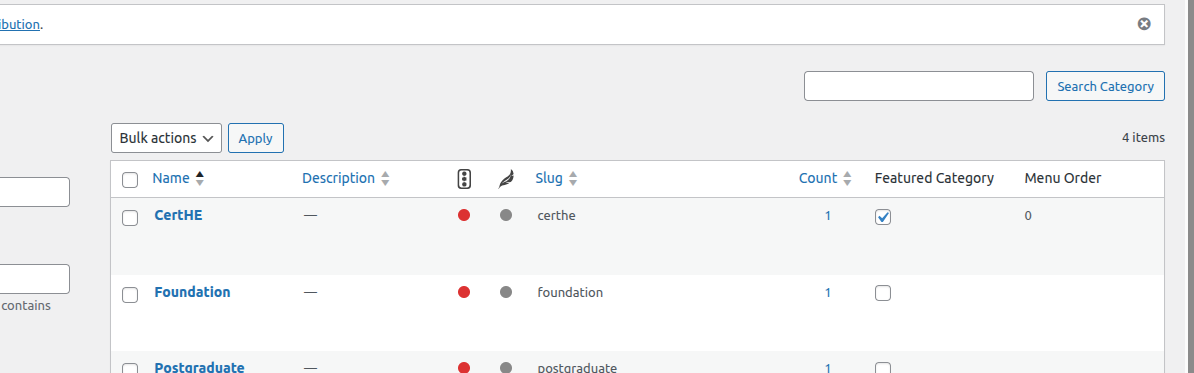1194x373 pixels.
Task: Click the Yoast SEO score column icon
Action: [464, 179]
